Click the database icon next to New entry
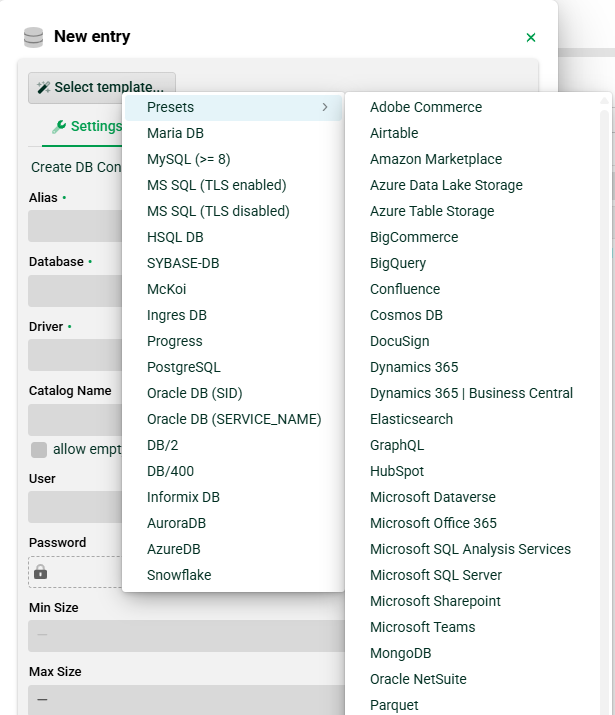The height and width of the screenshot is (715, 615). coord(33,37)
